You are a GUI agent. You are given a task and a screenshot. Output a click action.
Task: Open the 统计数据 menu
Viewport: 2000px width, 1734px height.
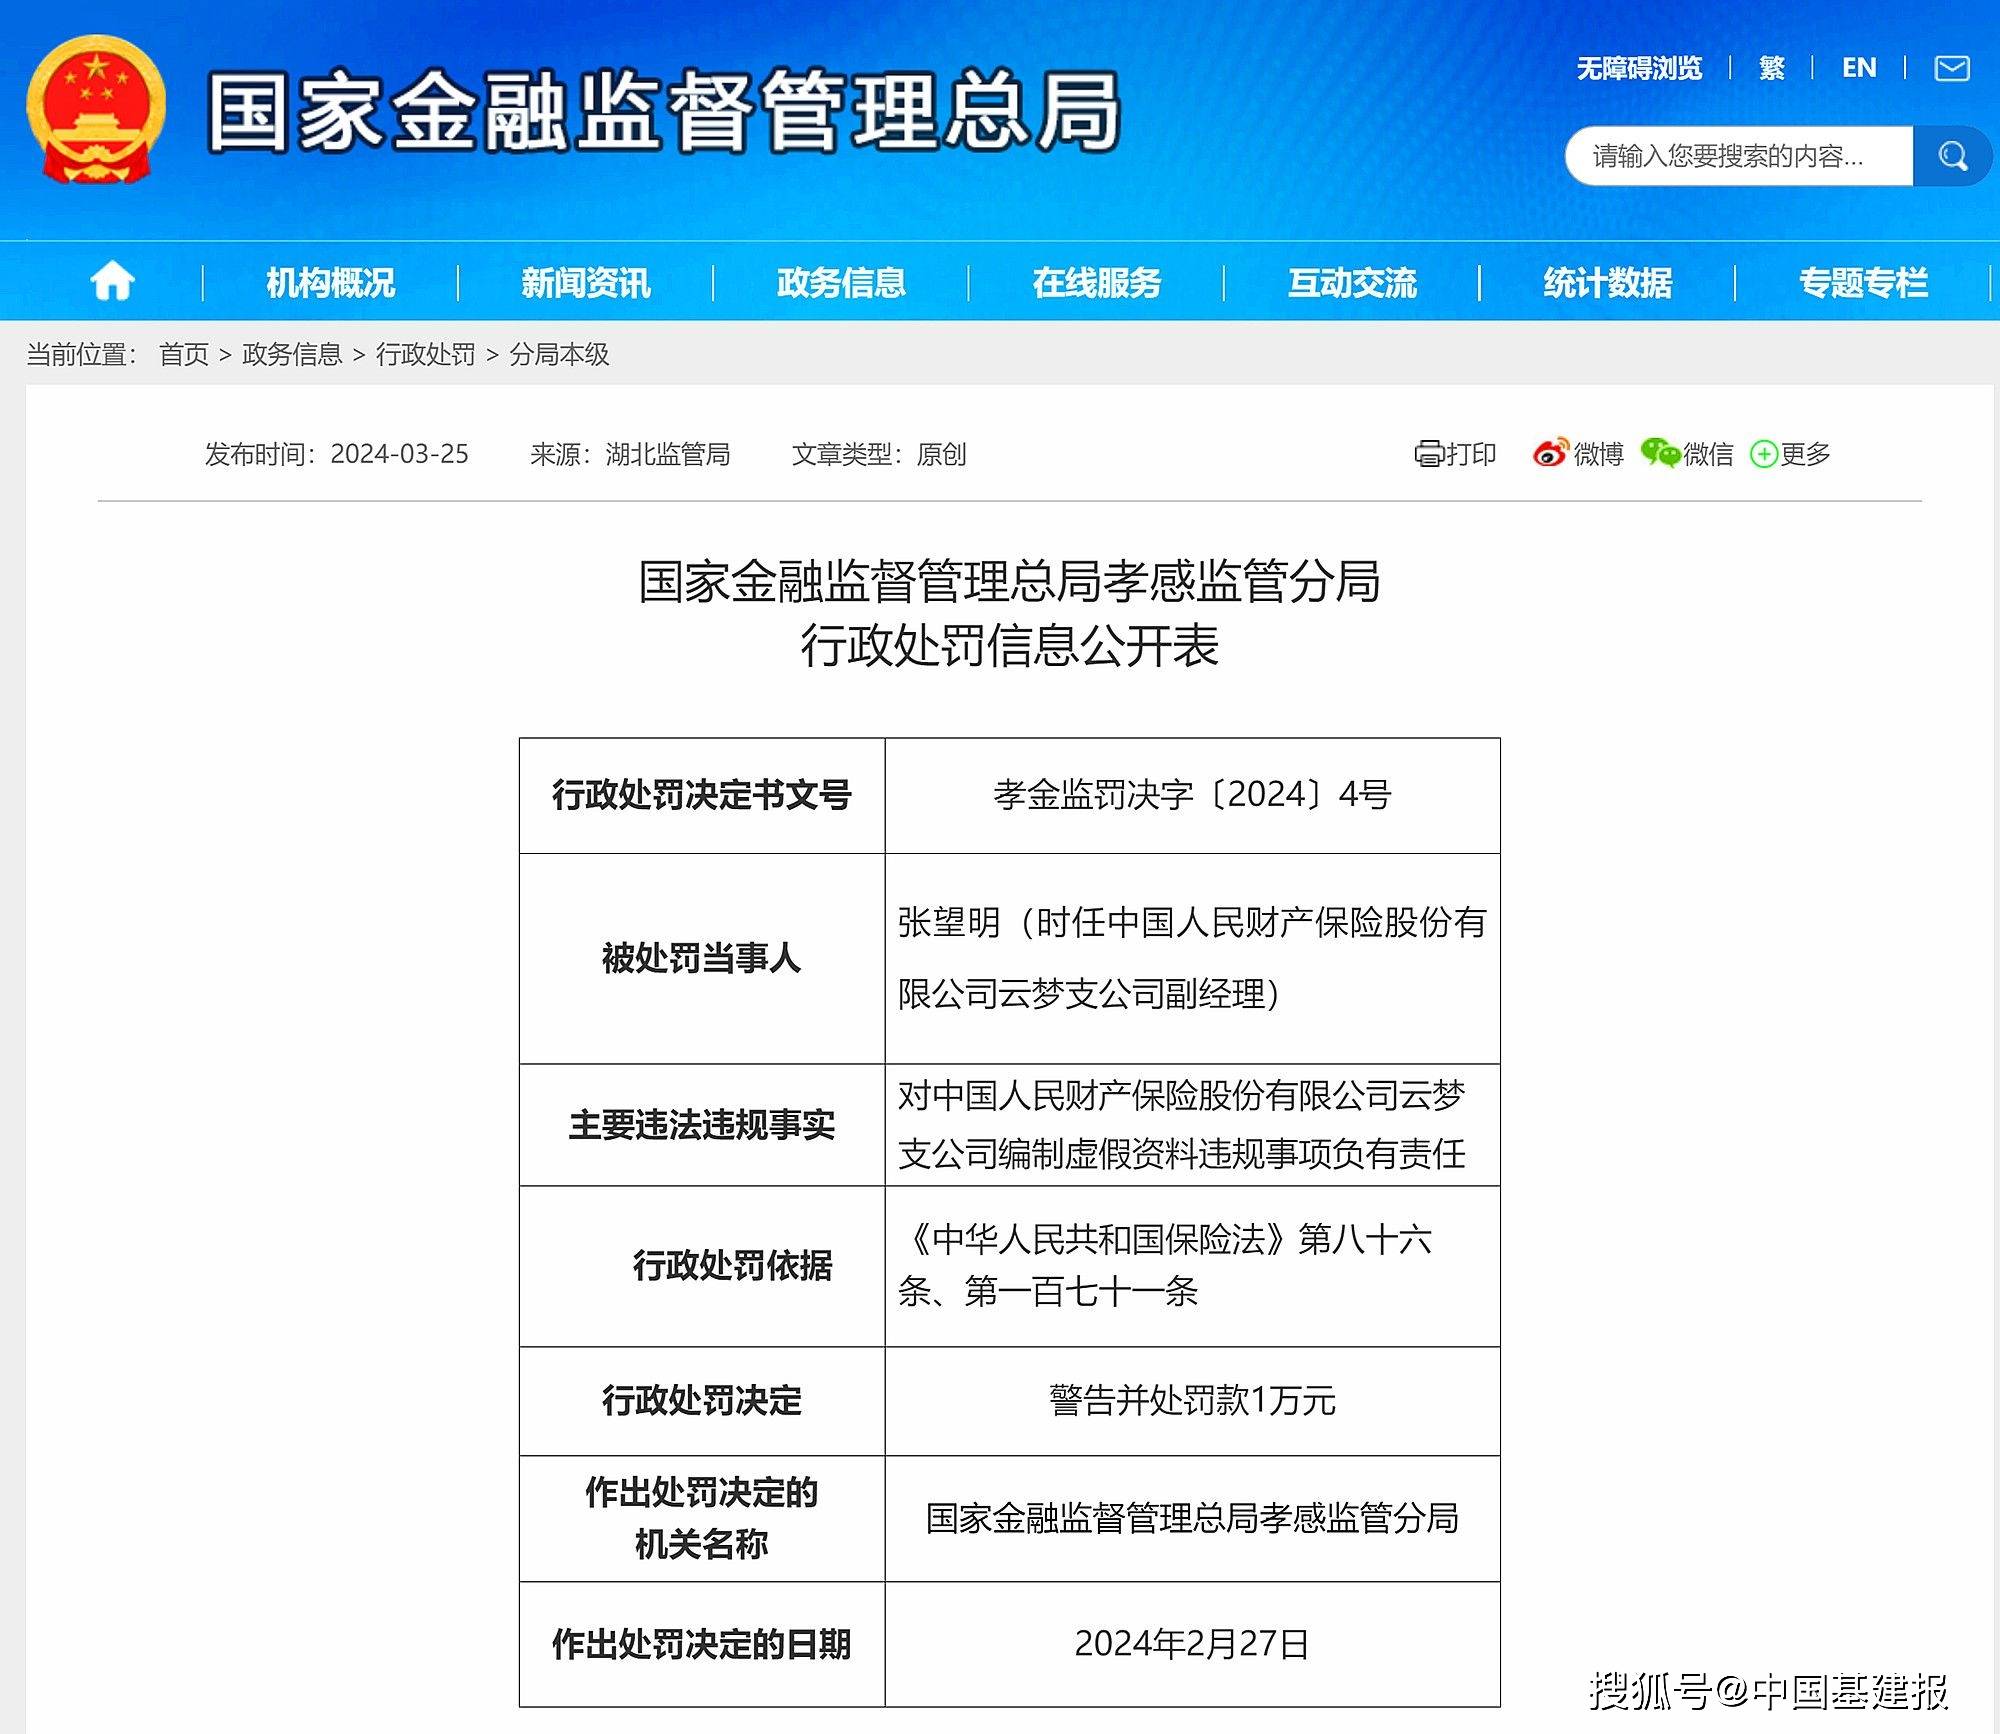pos(1608,283)
